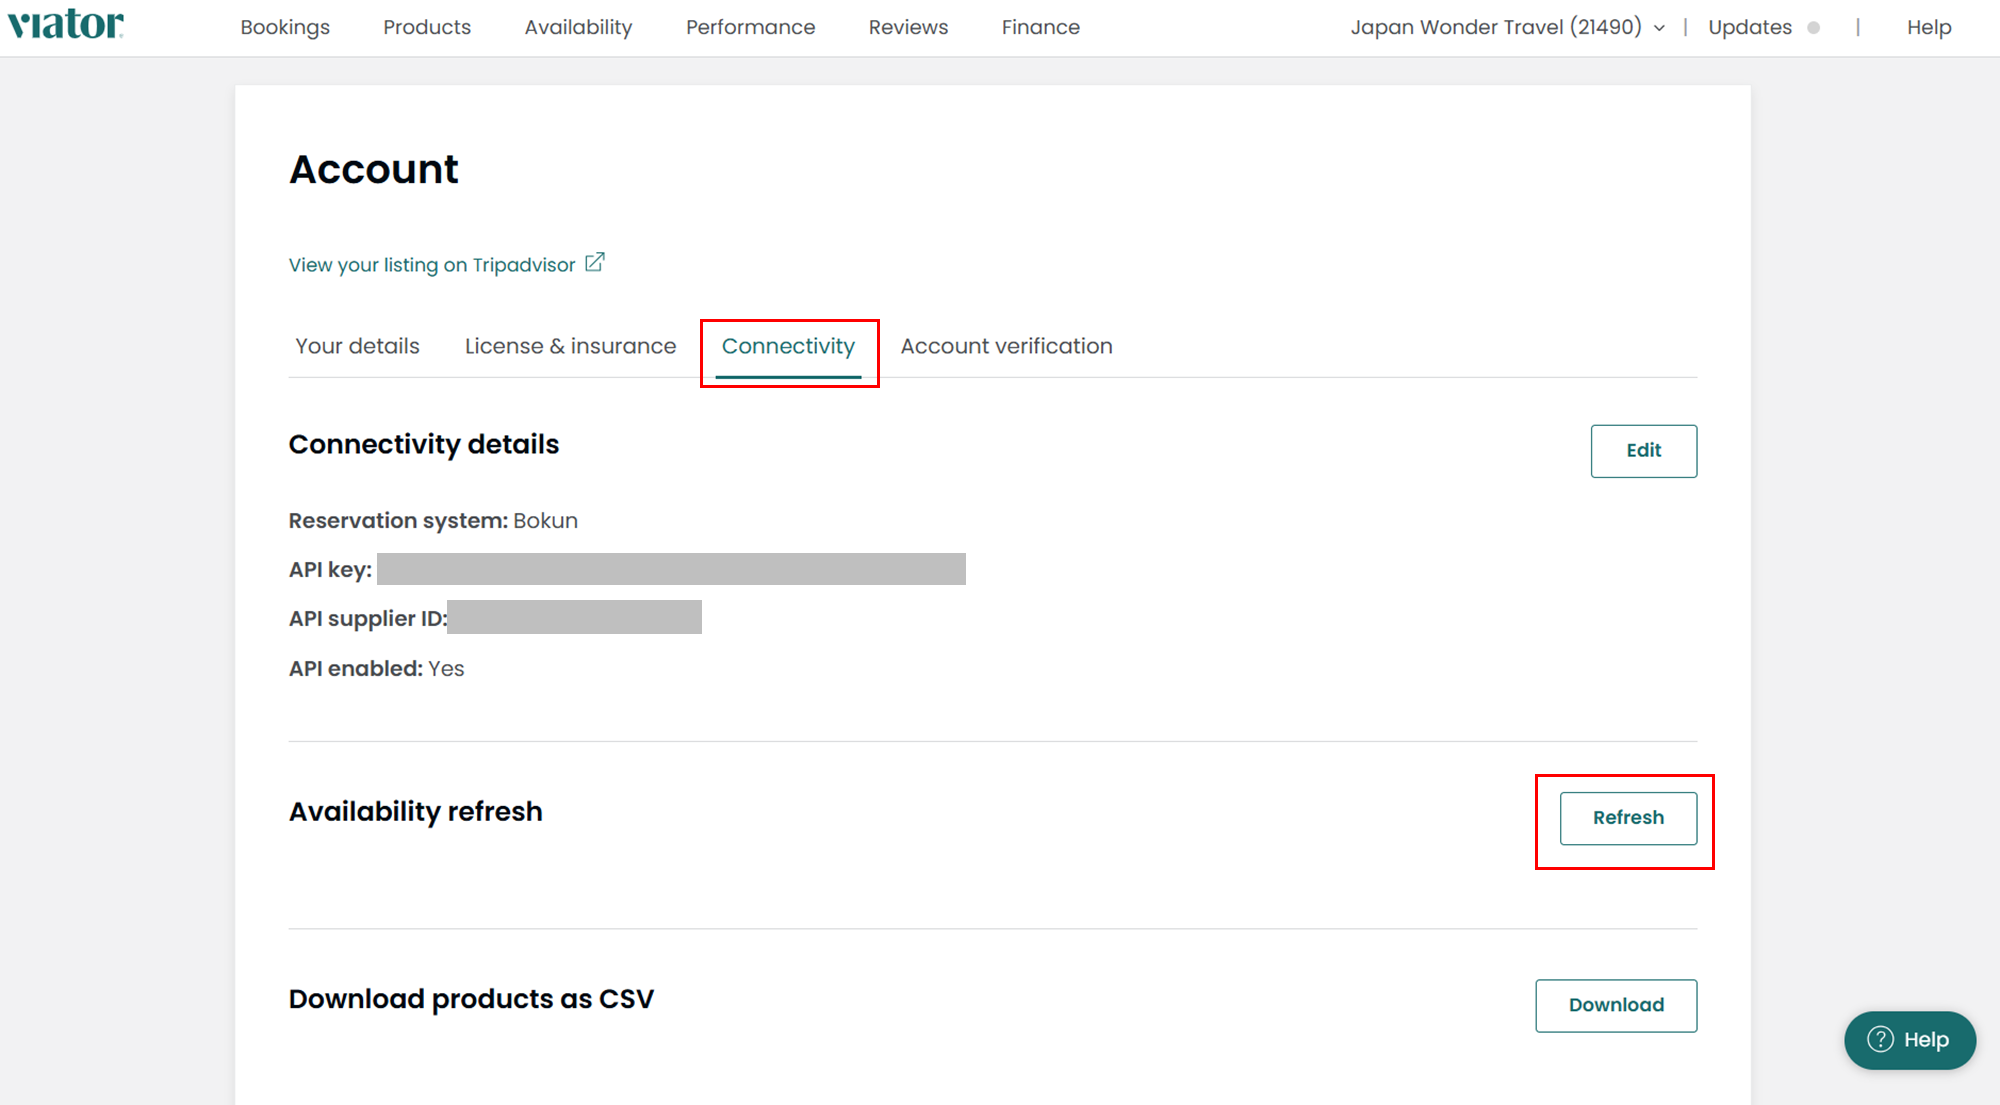Click Edit for Connectivity details
The image size is (2000, 1105).
[1643, 451]
